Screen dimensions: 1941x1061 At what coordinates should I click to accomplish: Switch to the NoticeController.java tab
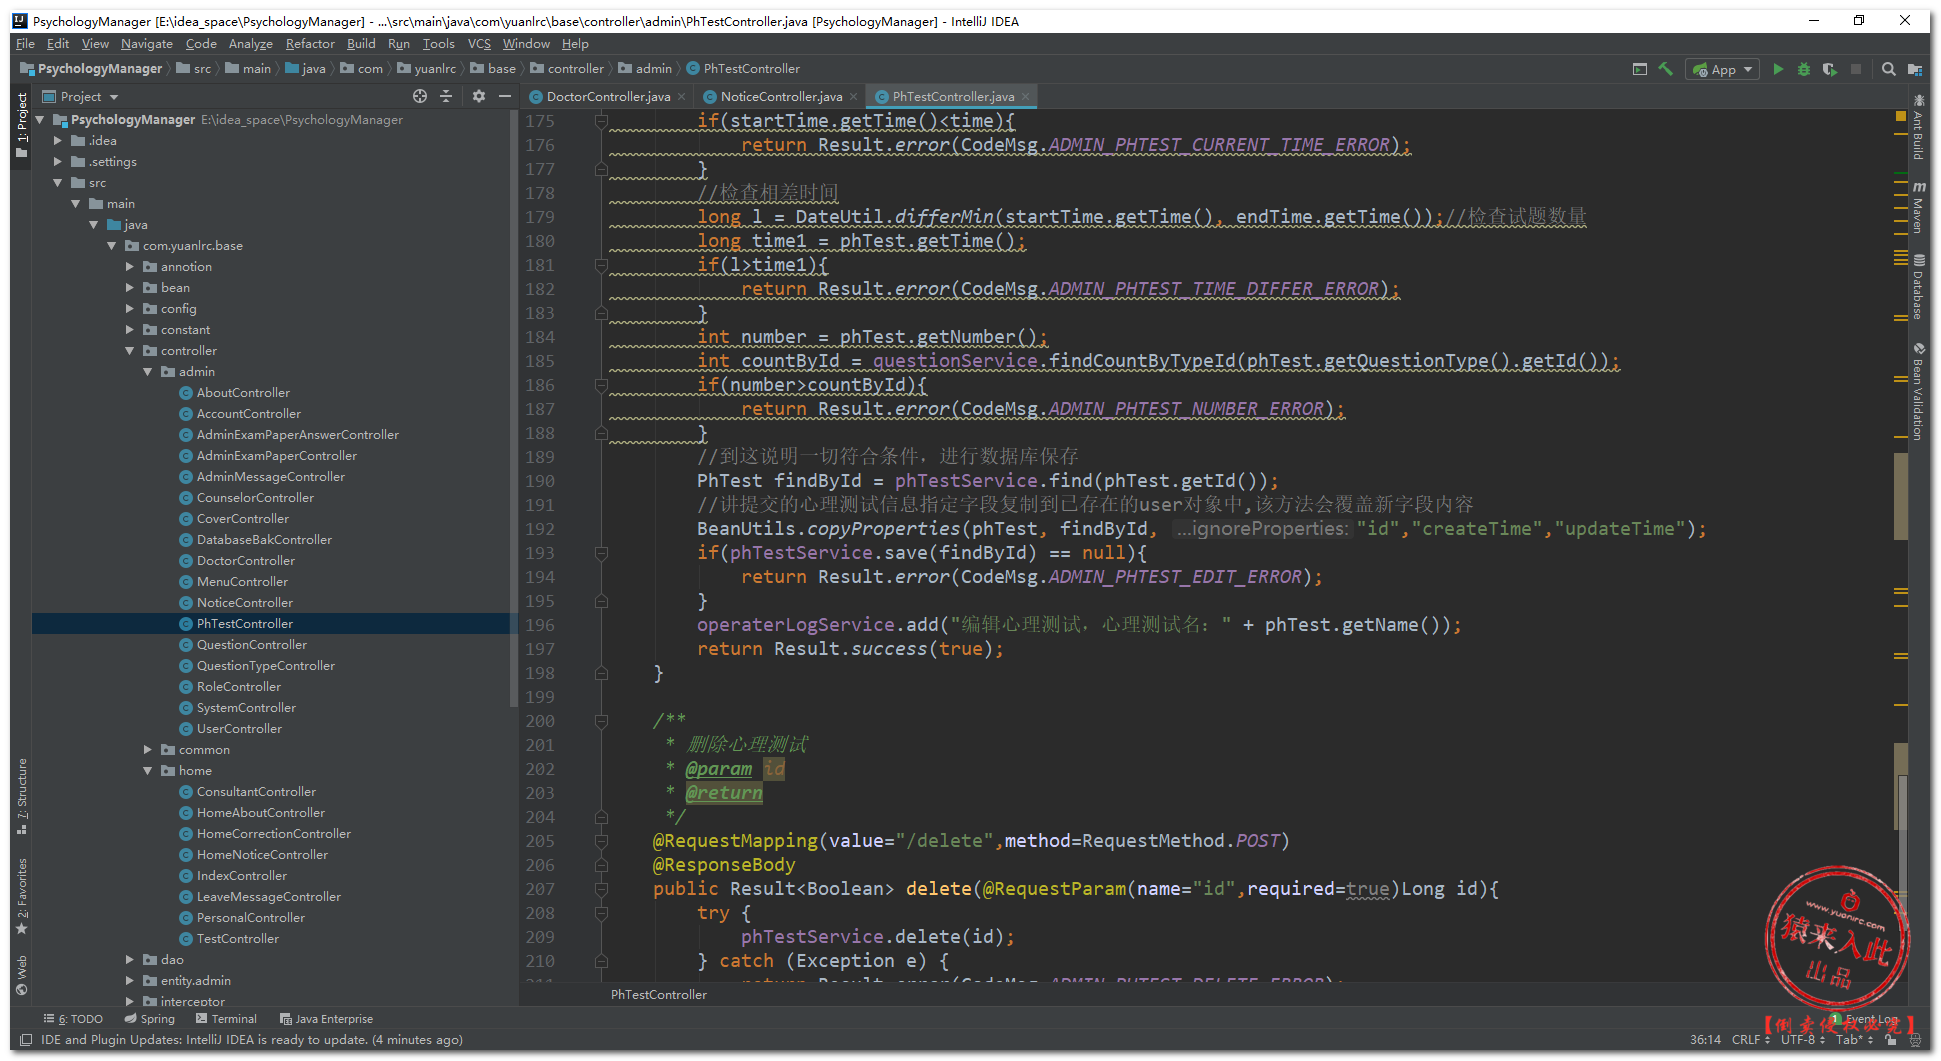tap(780, 97)
